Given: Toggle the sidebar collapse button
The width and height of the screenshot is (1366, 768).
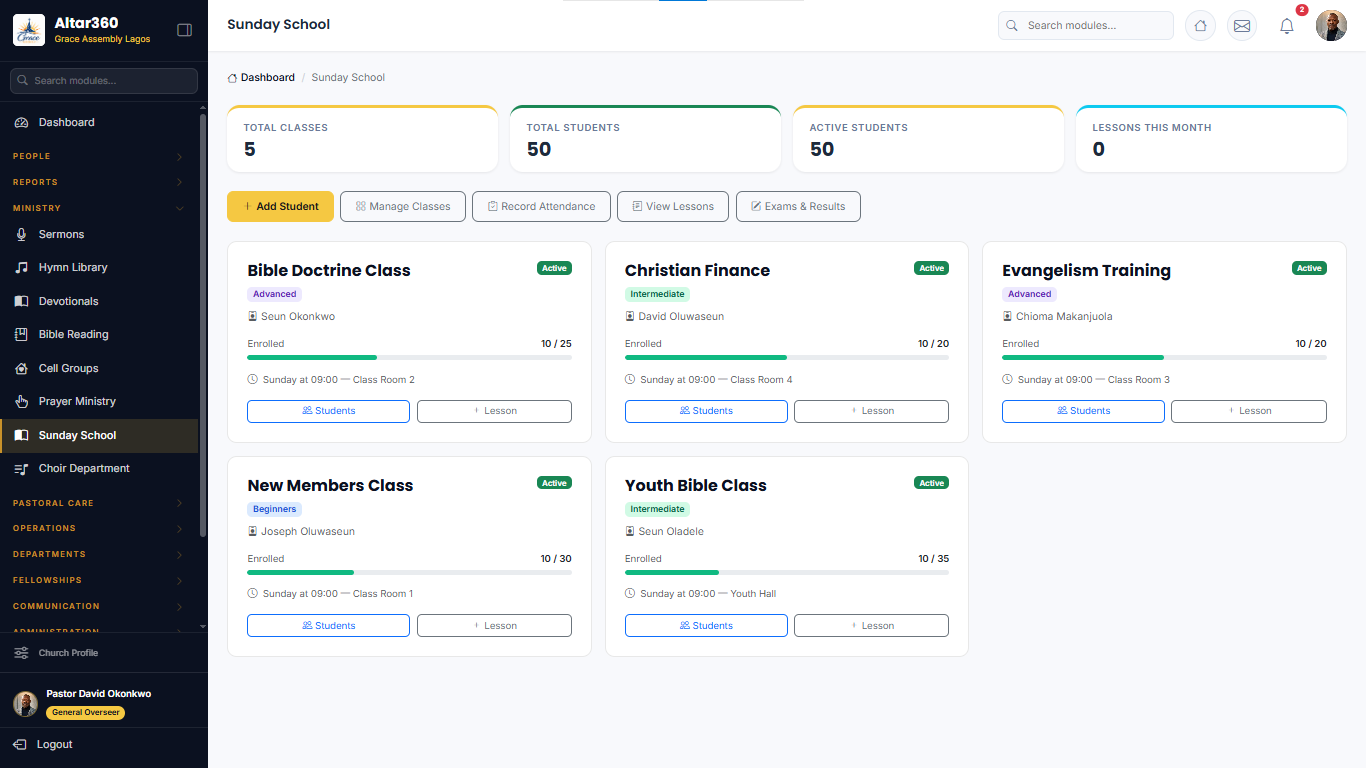Looking at the screenshot, I should coord(184,30).
